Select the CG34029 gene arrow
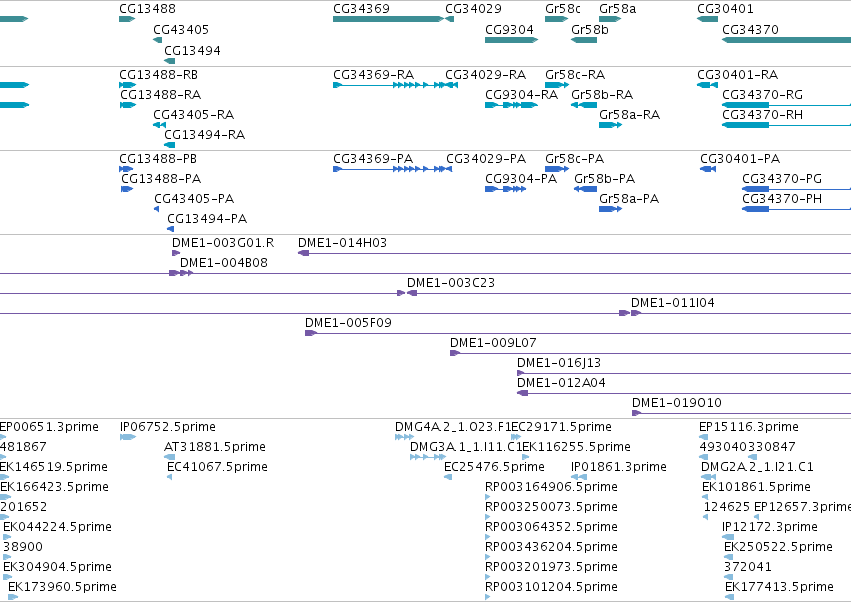 449,19
